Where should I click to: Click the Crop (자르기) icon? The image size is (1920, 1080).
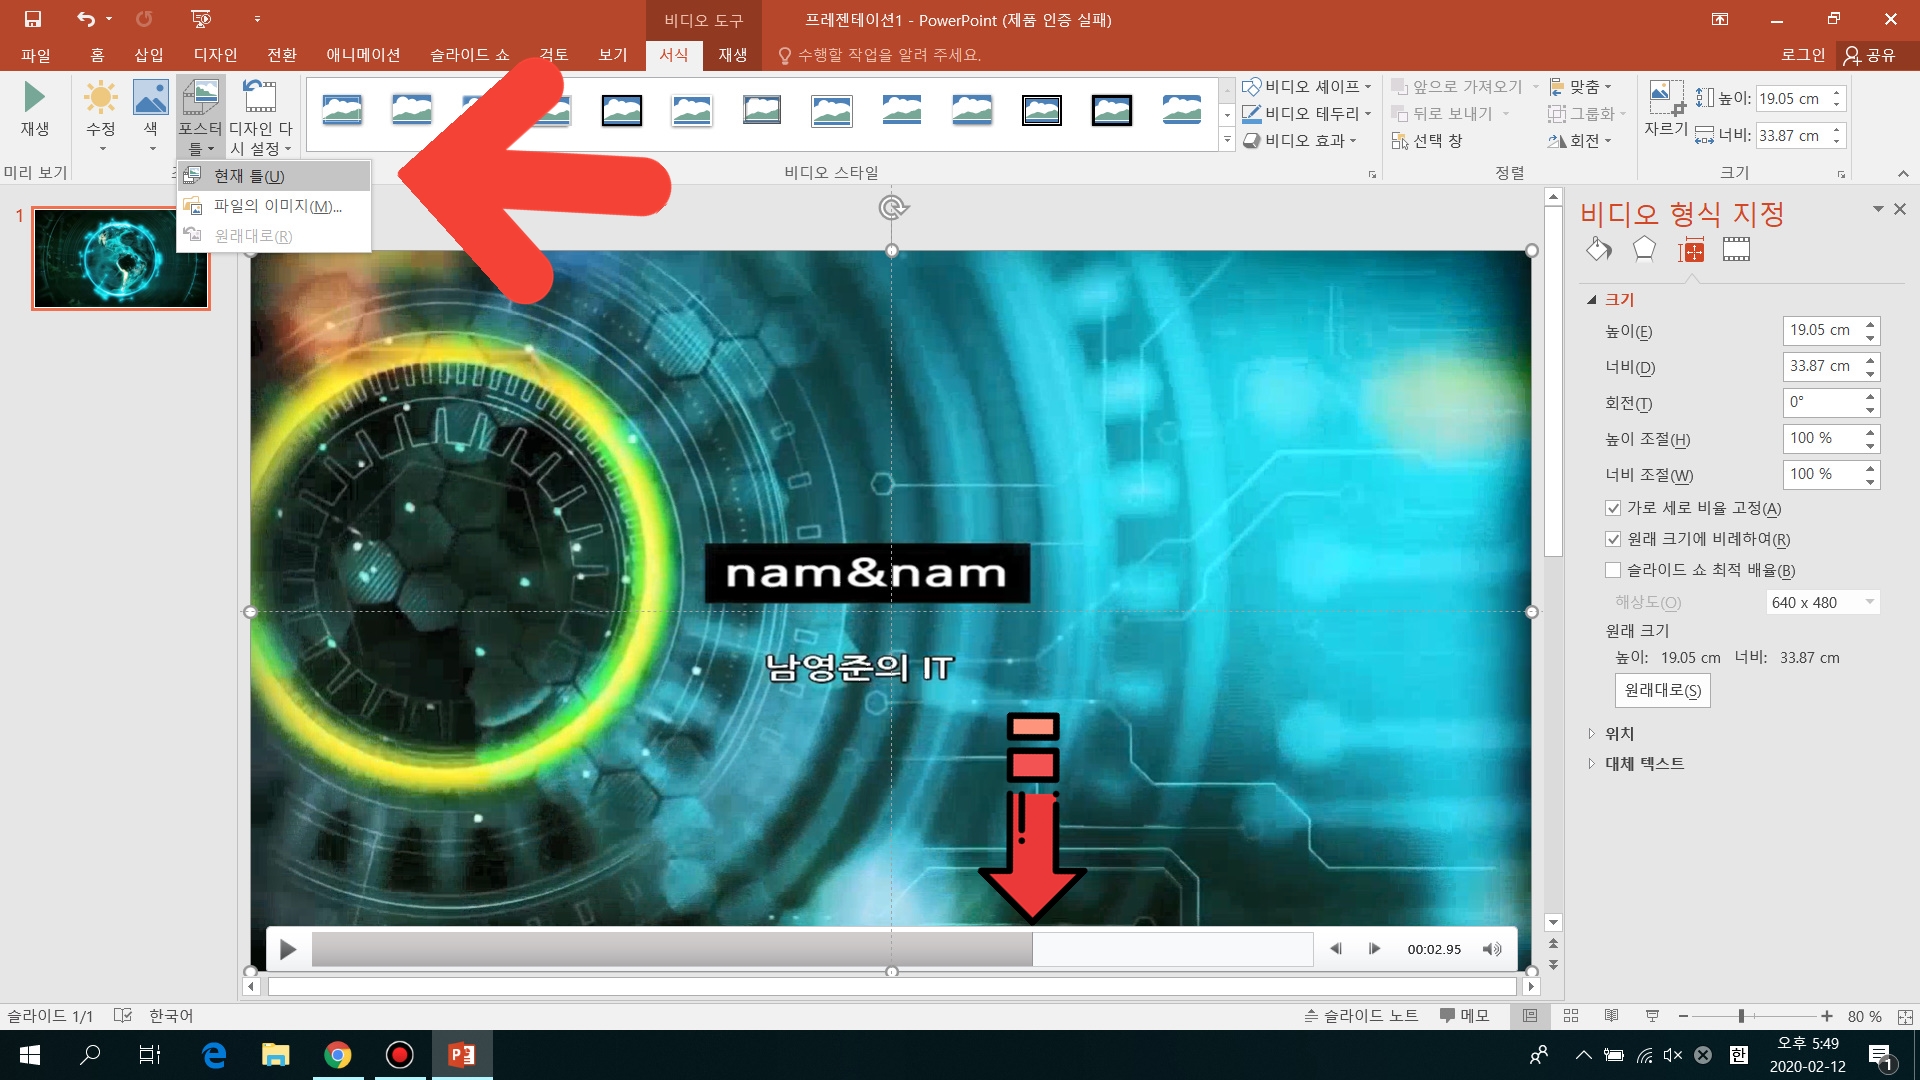pyautogui.click(x=1665, y=100)
